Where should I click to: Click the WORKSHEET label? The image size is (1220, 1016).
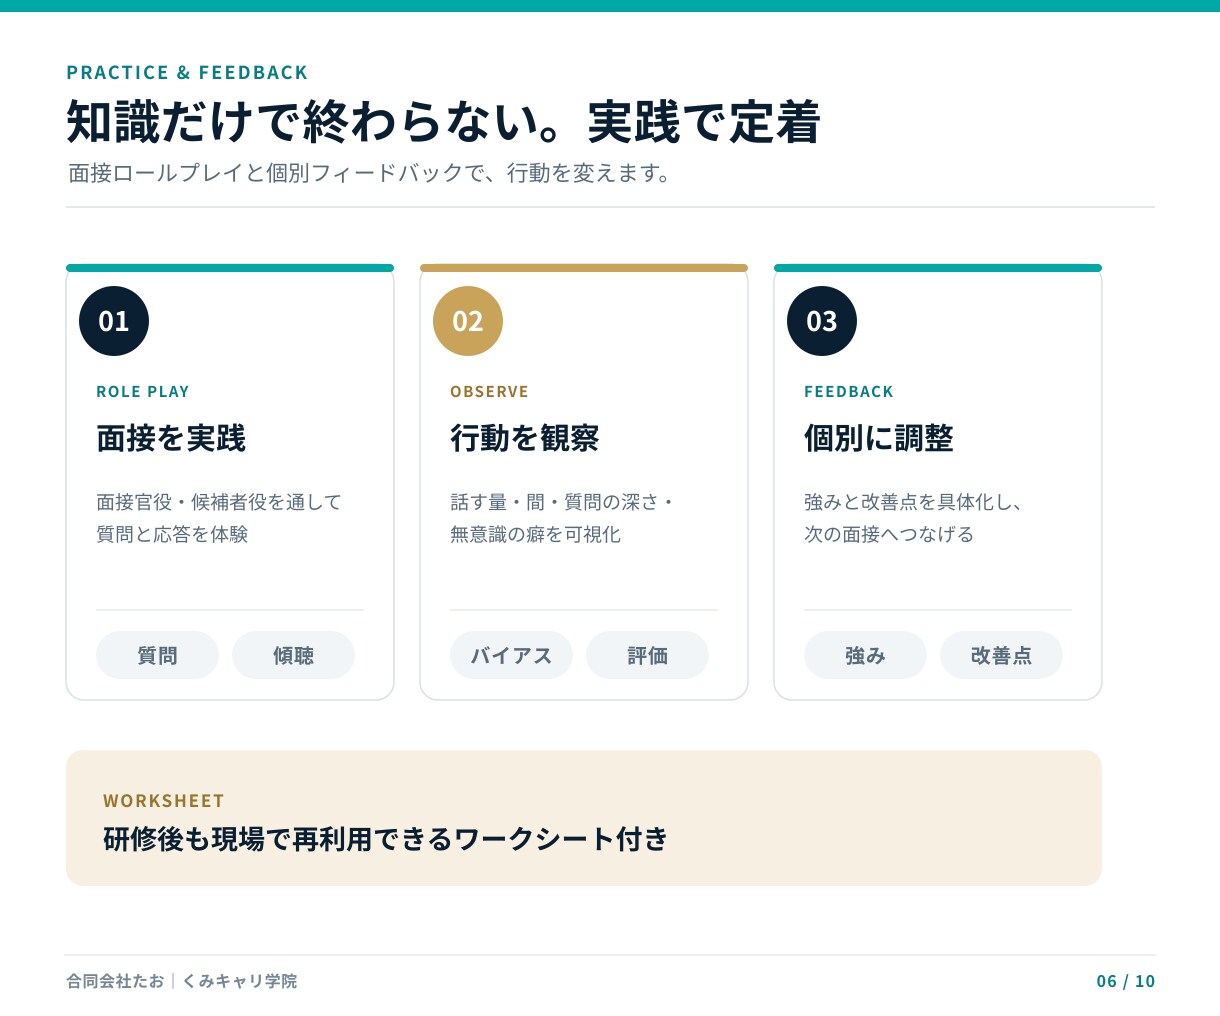pyautogui.click(x=164, y=801)
